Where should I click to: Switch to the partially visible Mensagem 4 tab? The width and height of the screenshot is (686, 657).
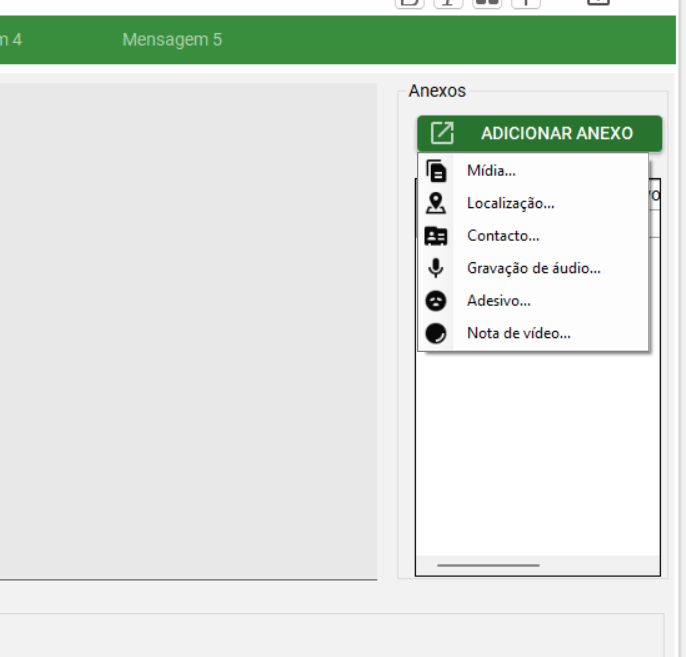coord(10,40)
